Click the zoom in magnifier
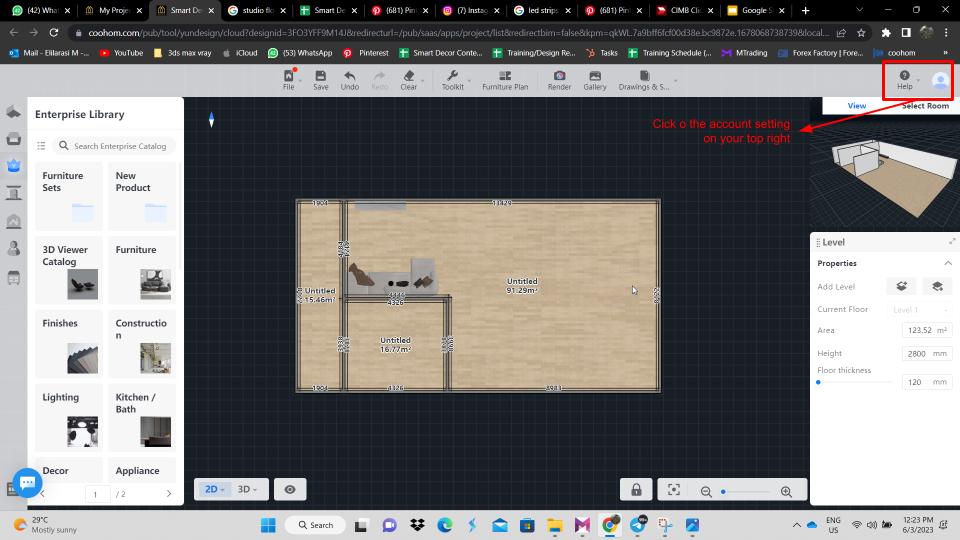Image resolution: width=960 pixels, height=540 pixels. [786, 491]
